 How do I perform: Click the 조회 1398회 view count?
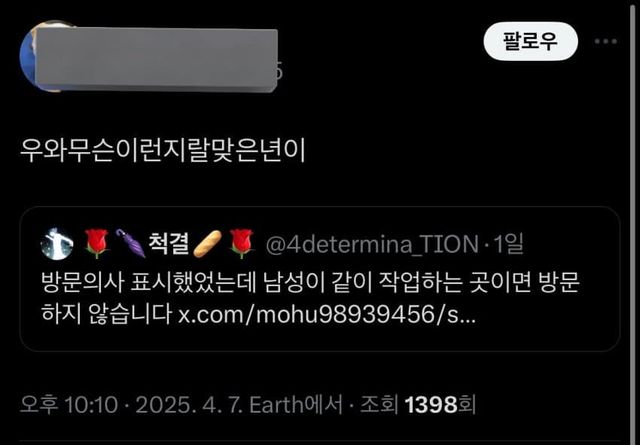(x=418, y=405)
